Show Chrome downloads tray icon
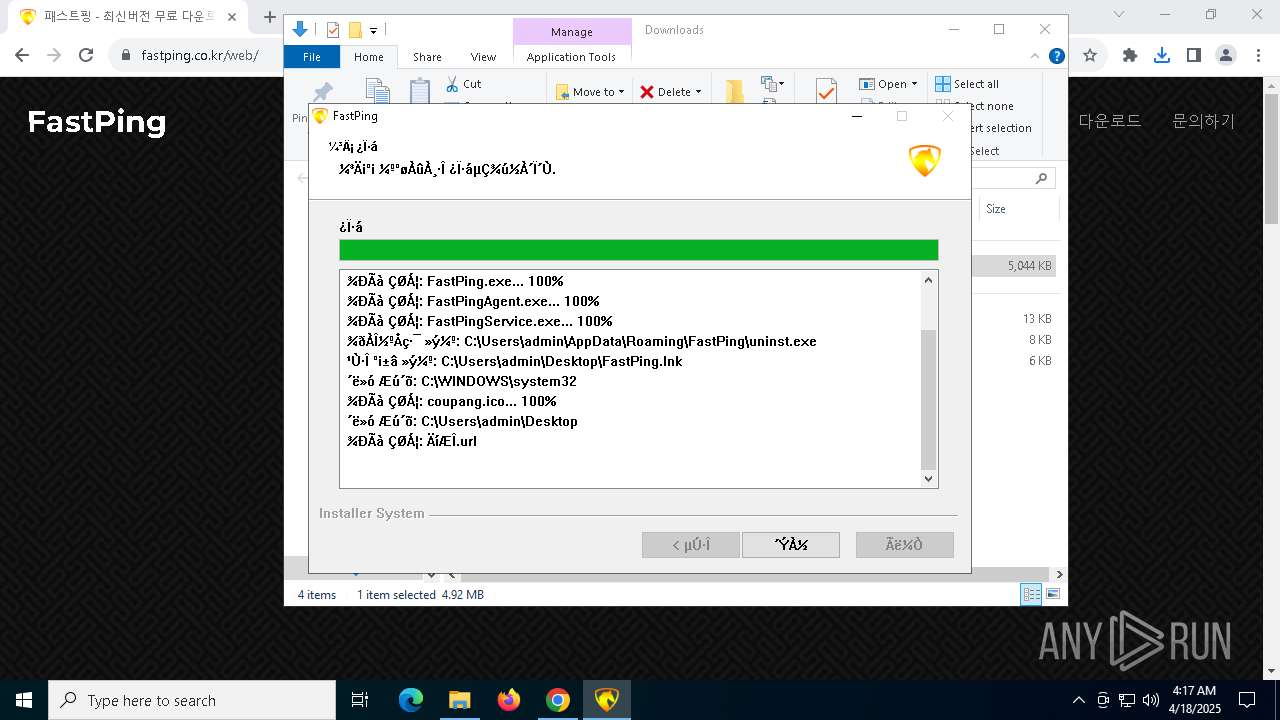This screenshot has height=720, width=1280. 1162,55
